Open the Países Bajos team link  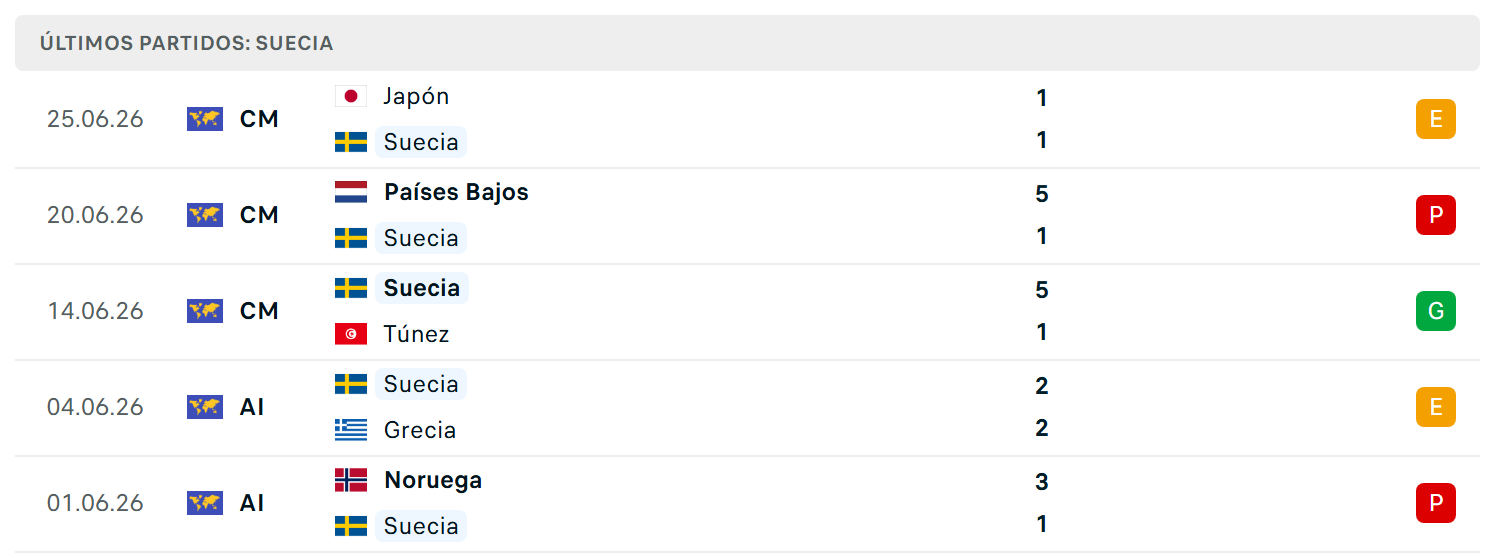[x=456, y=192]
